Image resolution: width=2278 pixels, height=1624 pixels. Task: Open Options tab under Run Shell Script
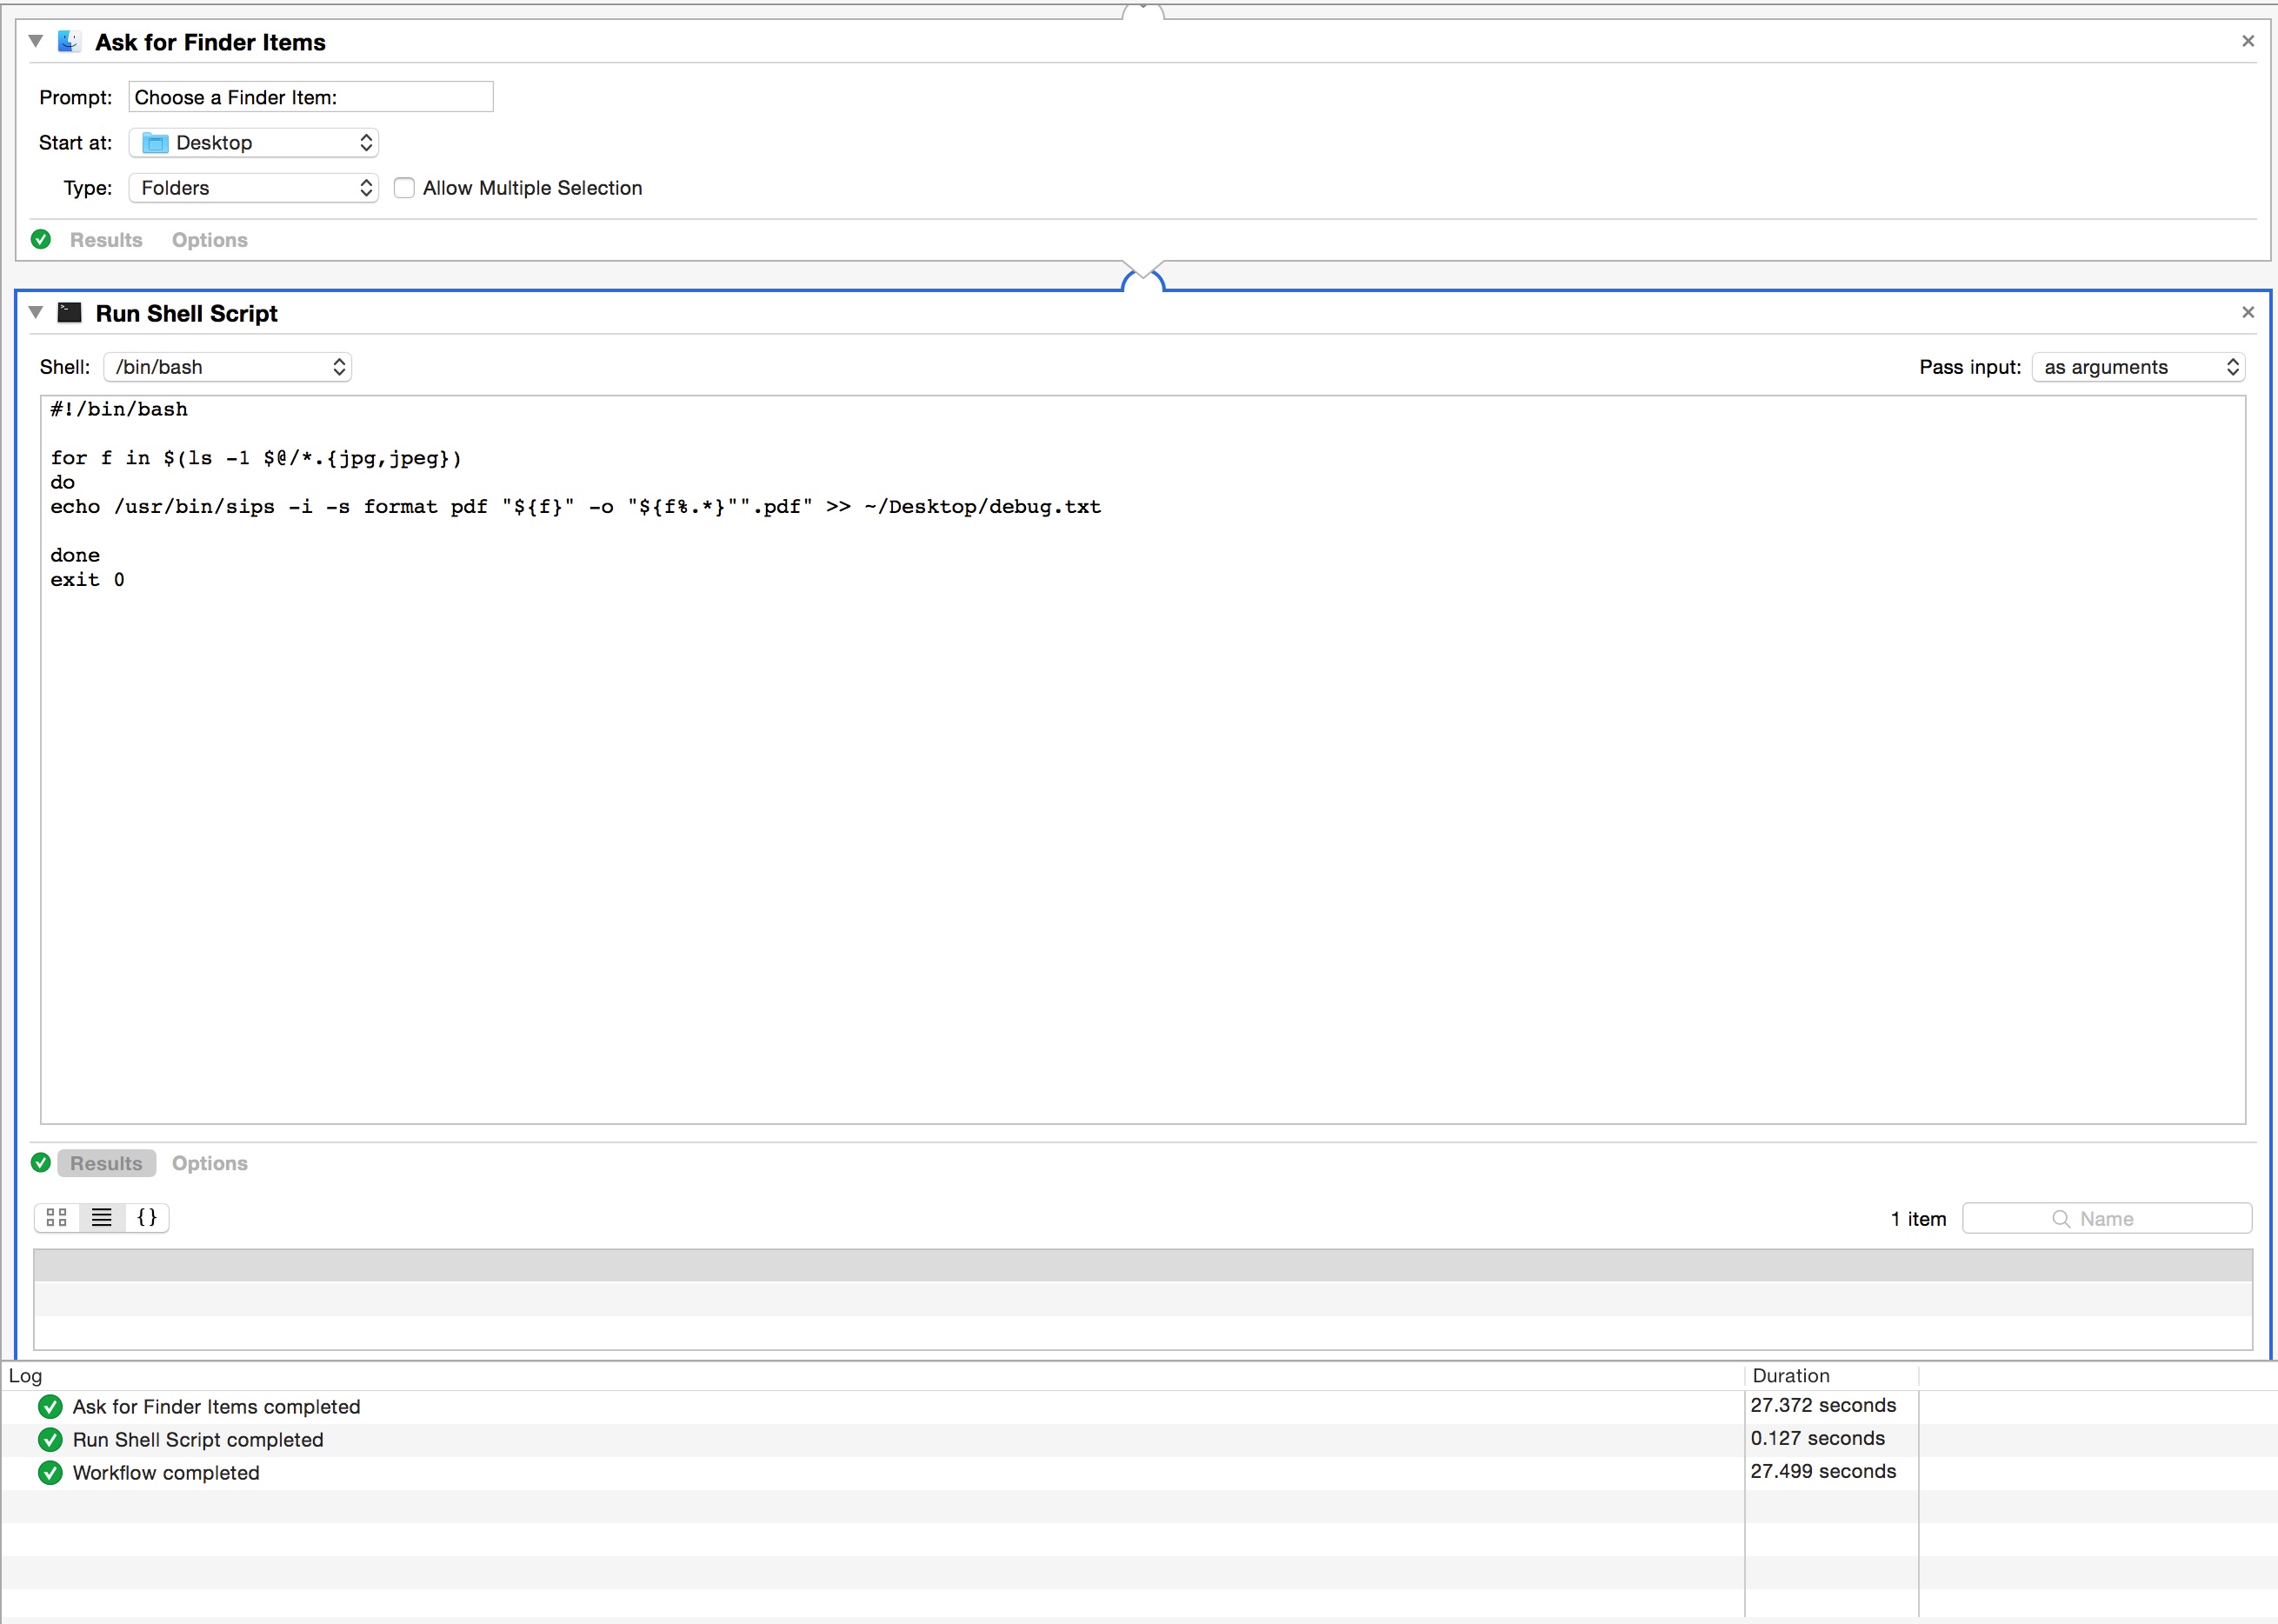209,1163
